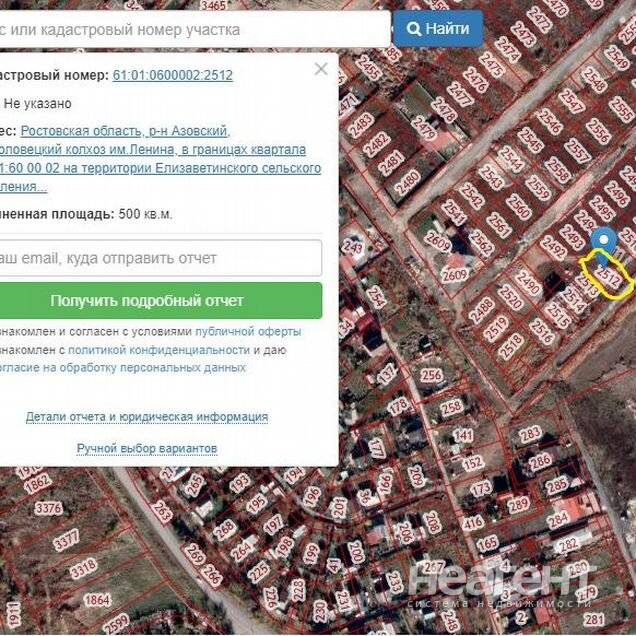Focus the email input for the report
This screenshot has height=636, width=636.
(160, 258)
